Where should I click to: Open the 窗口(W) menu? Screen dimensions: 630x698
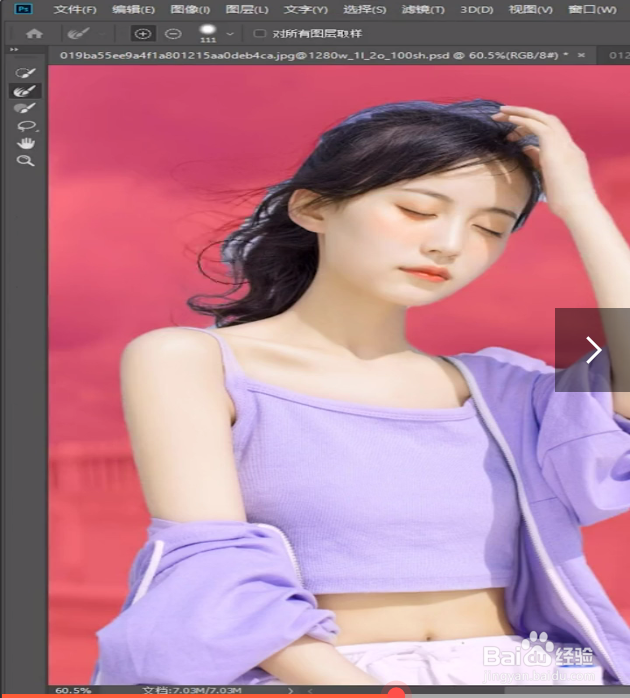(x=592, y=9)
